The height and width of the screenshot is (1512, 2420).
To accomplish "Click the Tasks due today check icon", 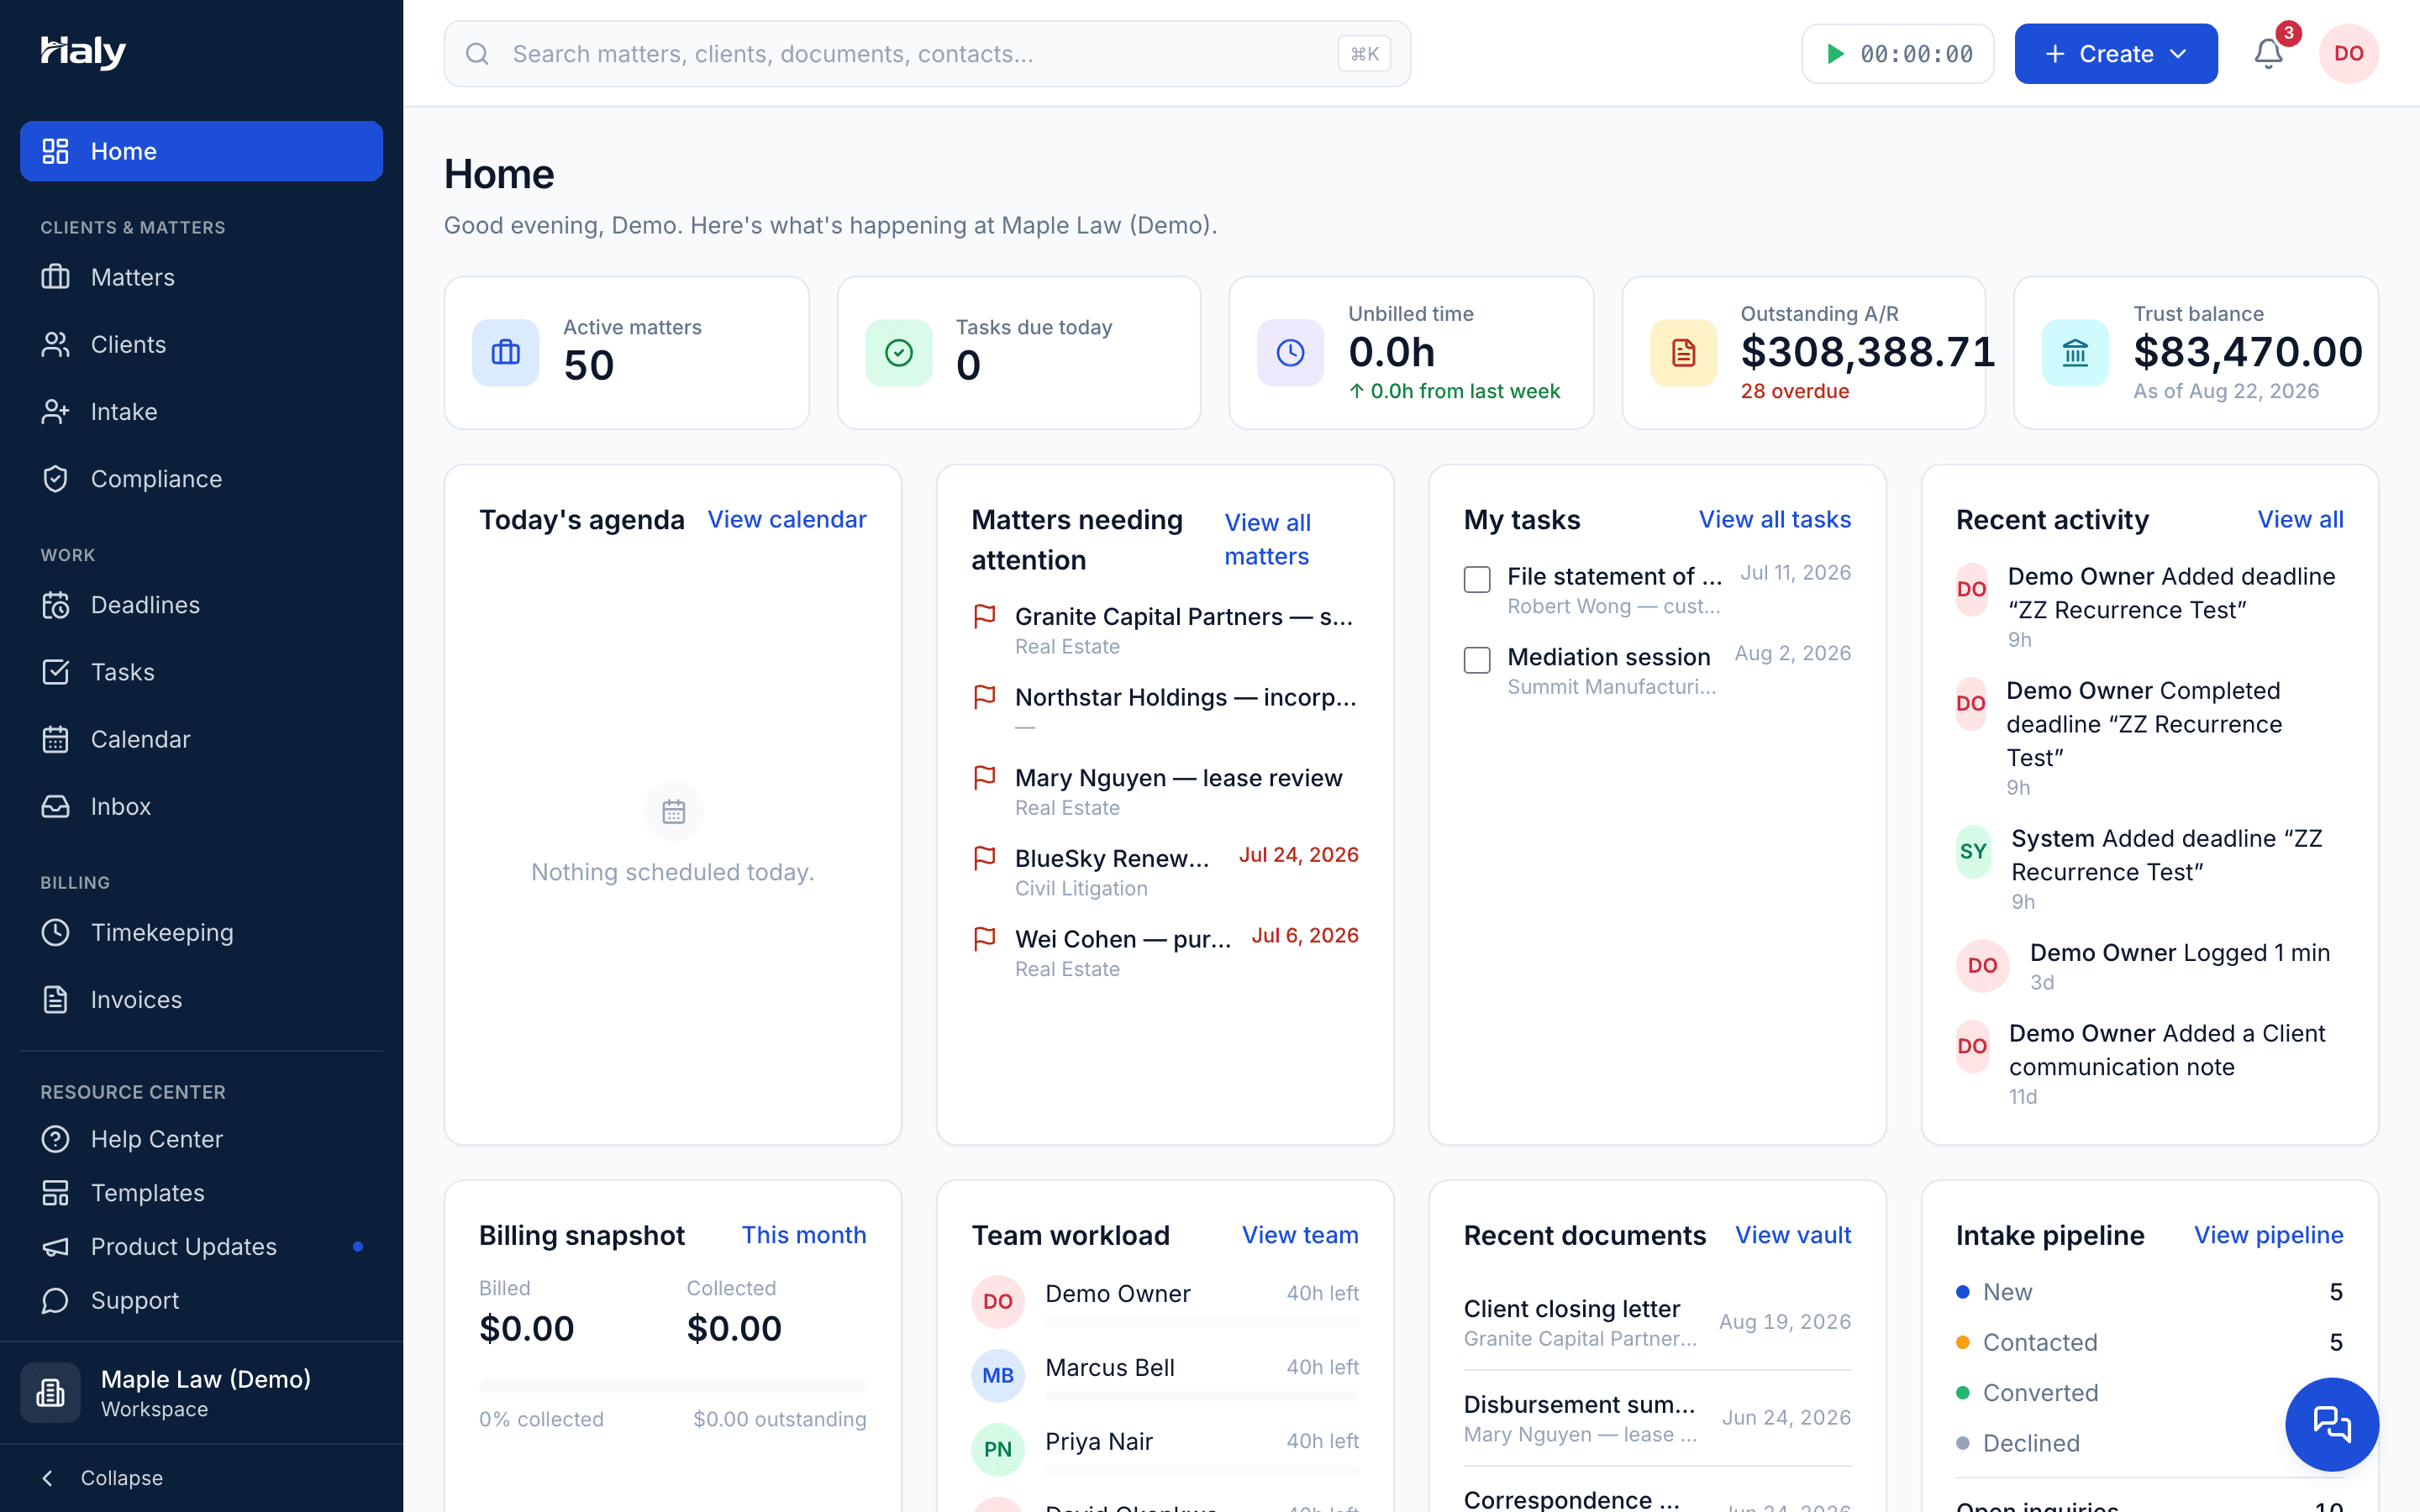I will point(898,352).
